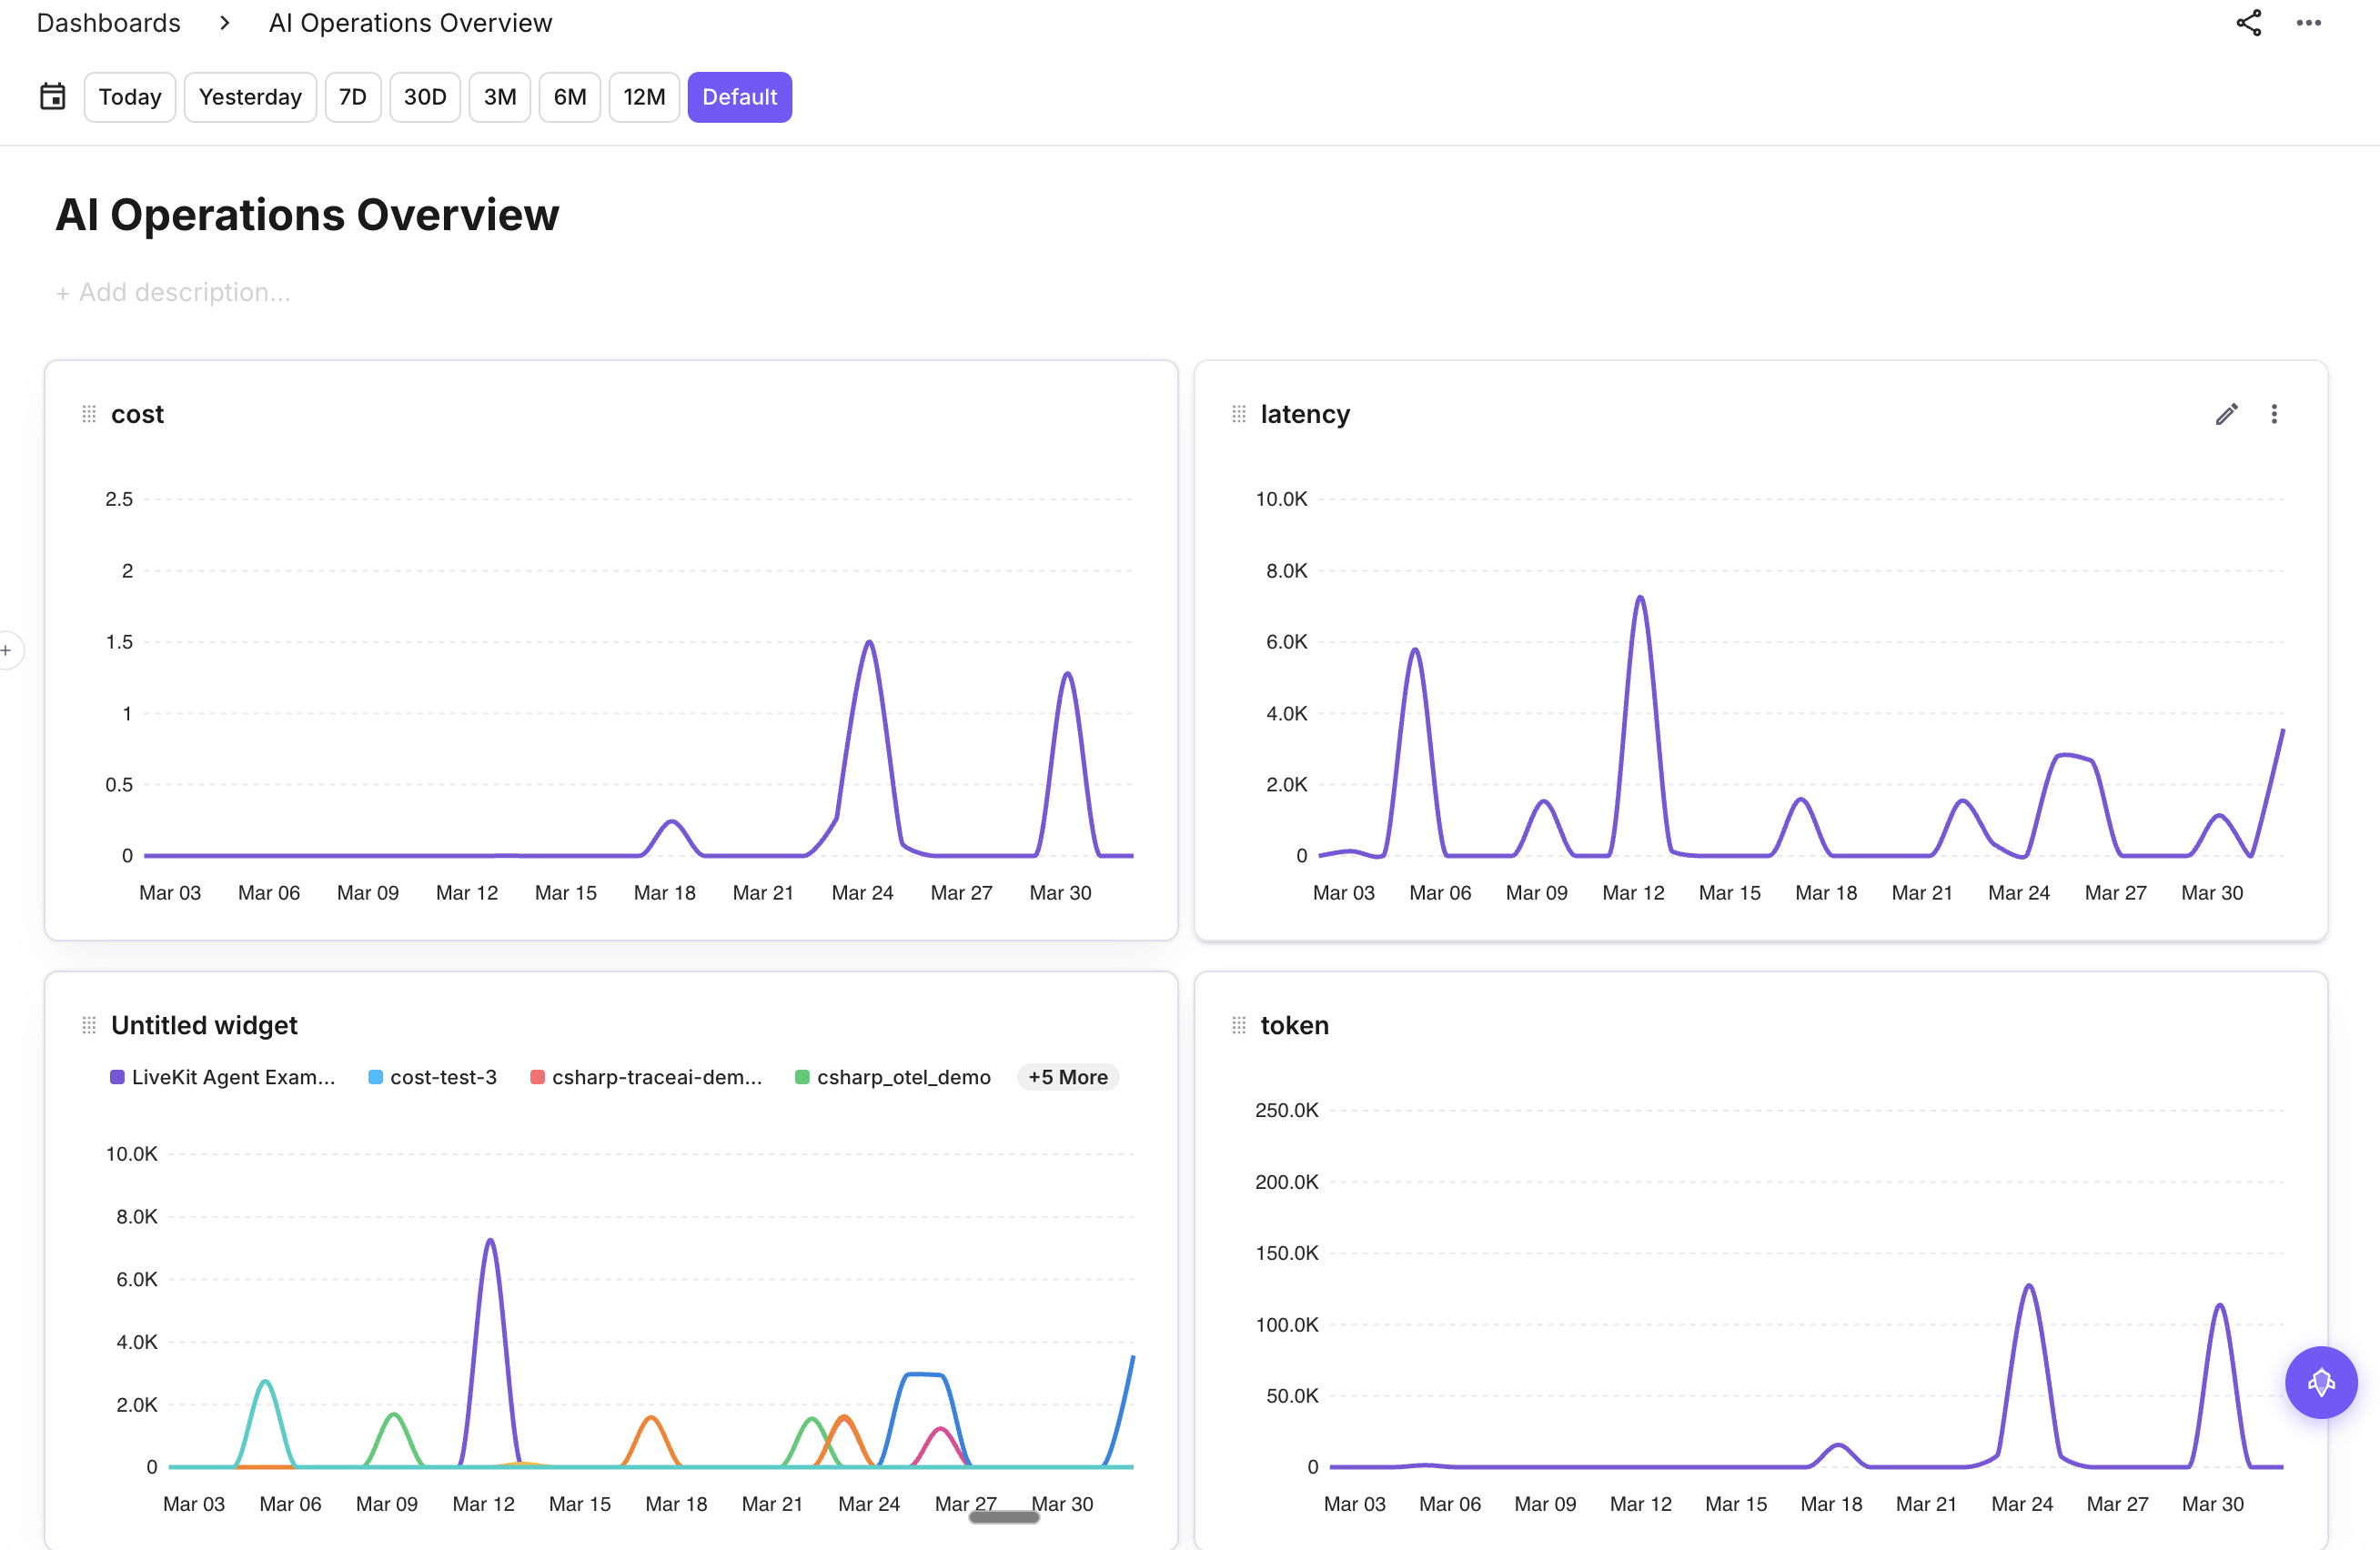The width and height of the screenshot is (2380, 1550).
Task: Select the 30D time range
Action: [x=424, y=97]
